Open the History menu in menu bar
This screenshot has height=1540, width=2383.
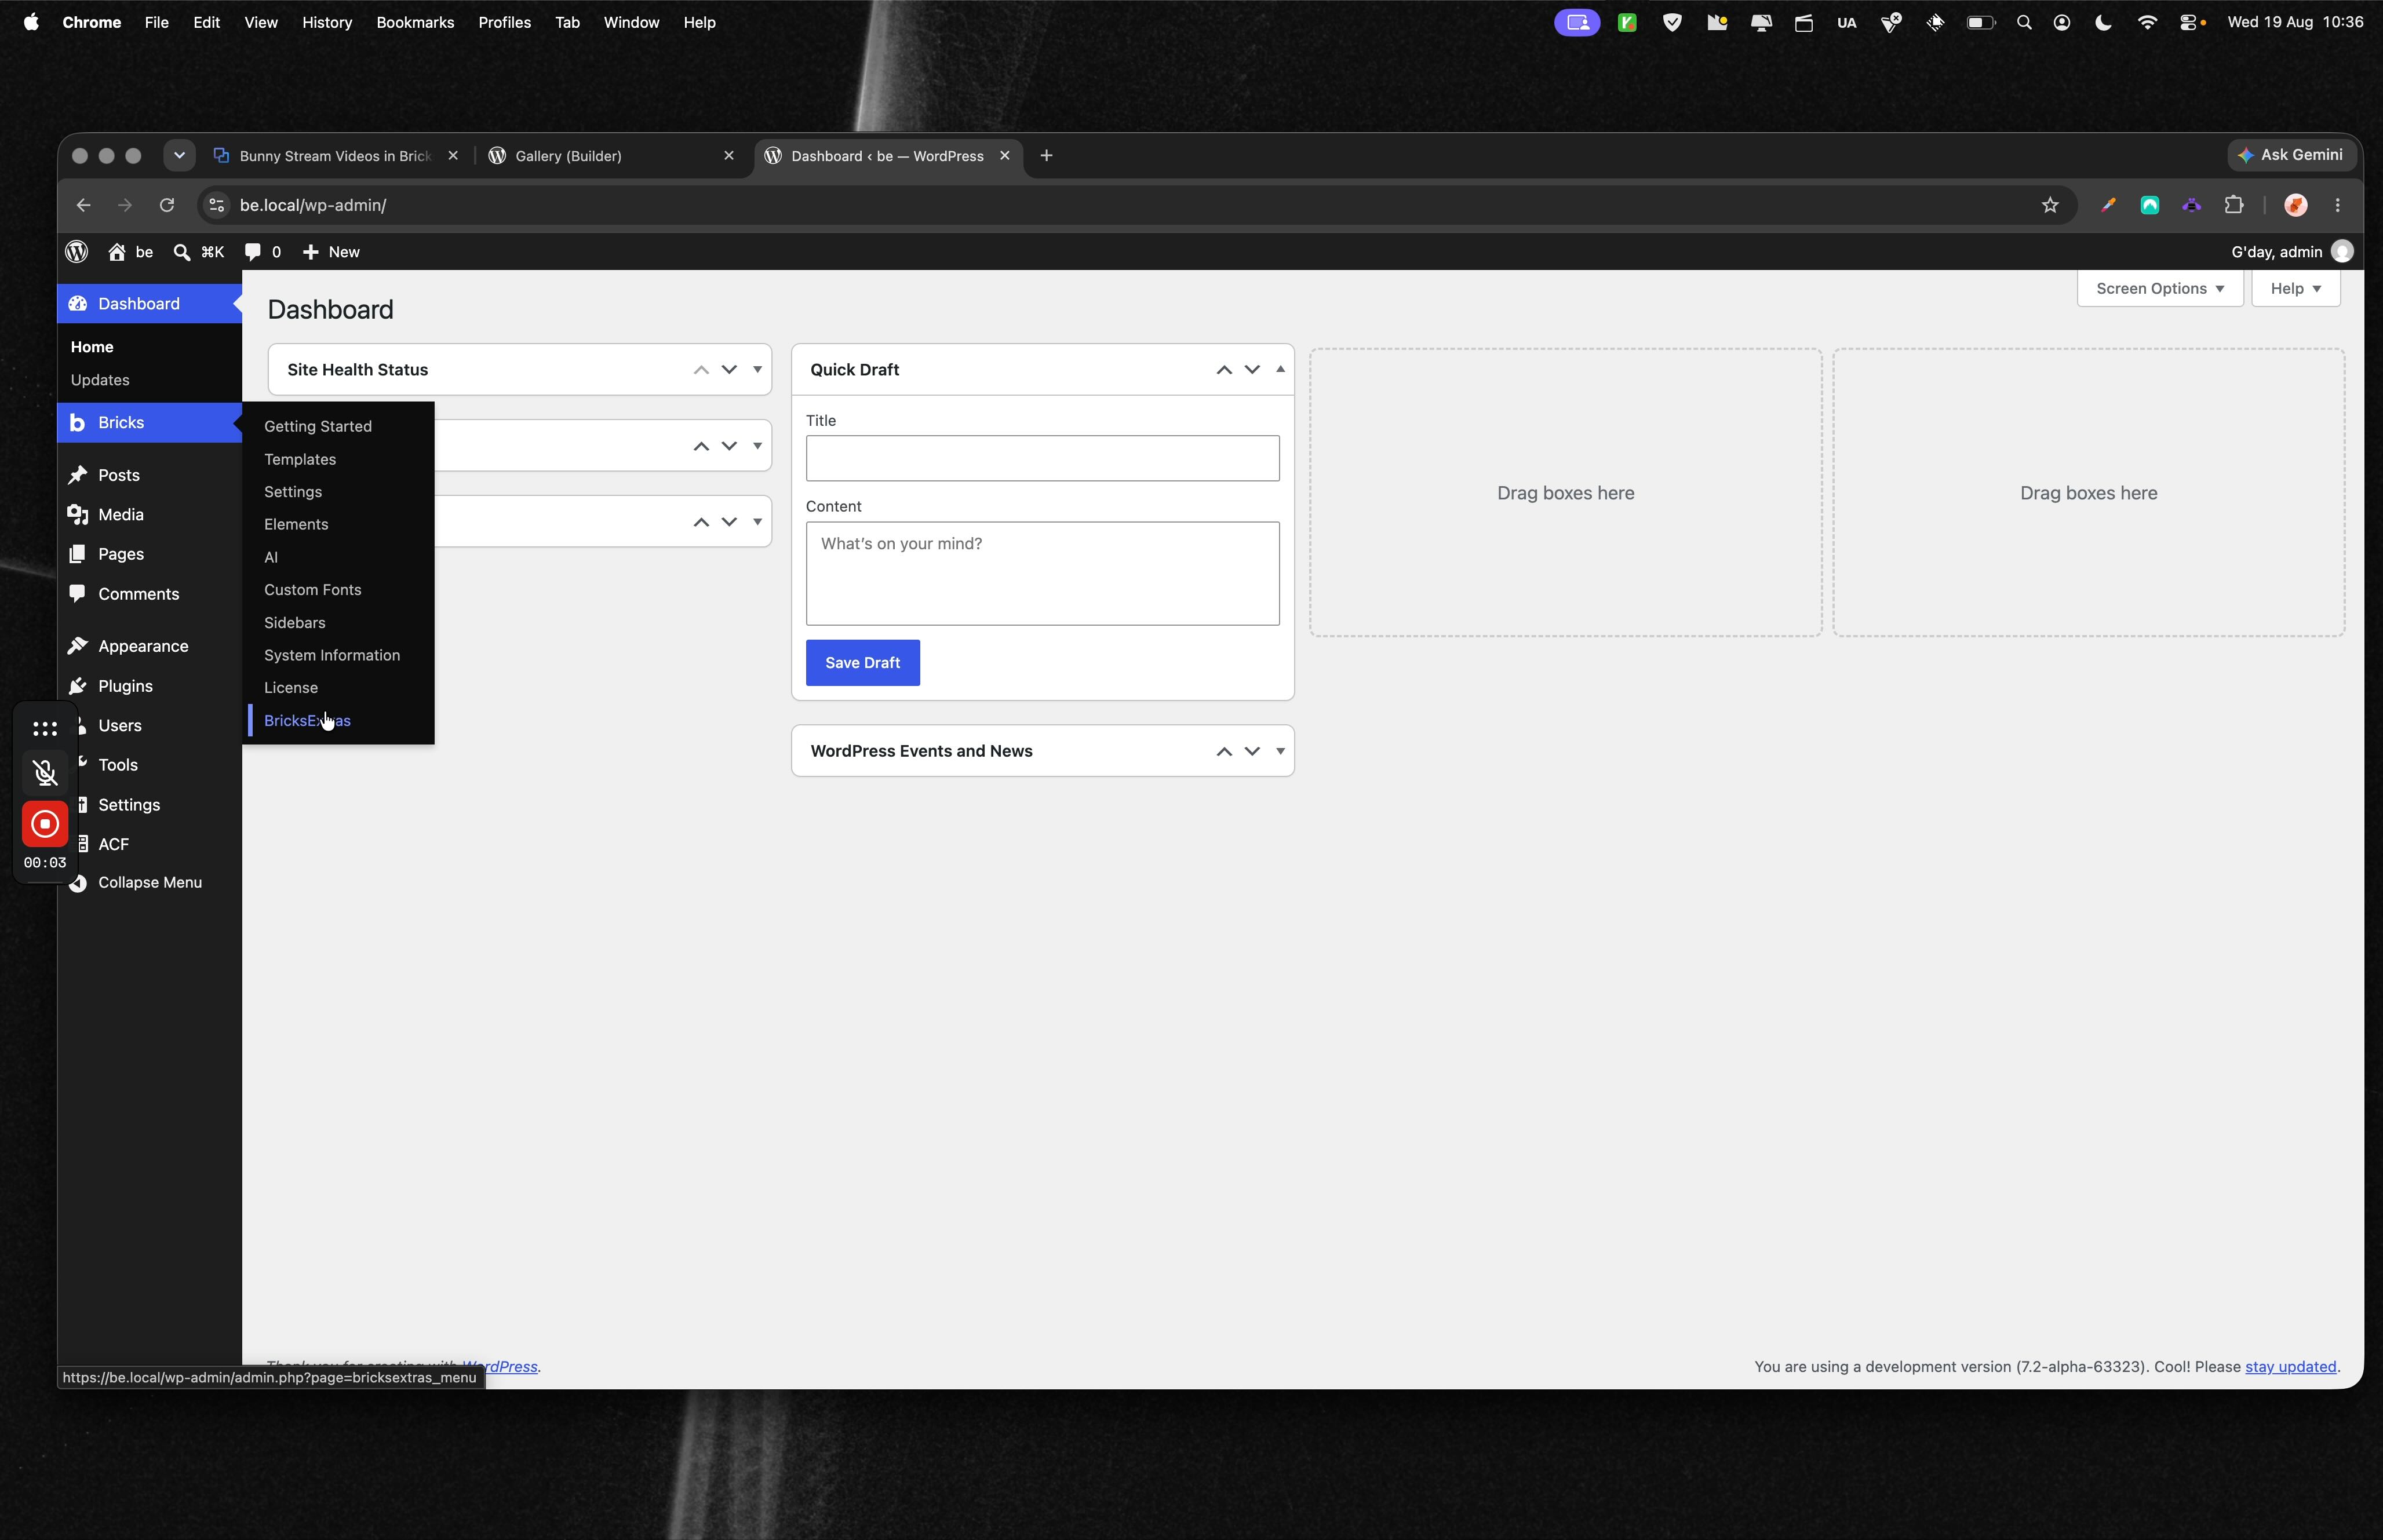[327, 22]
